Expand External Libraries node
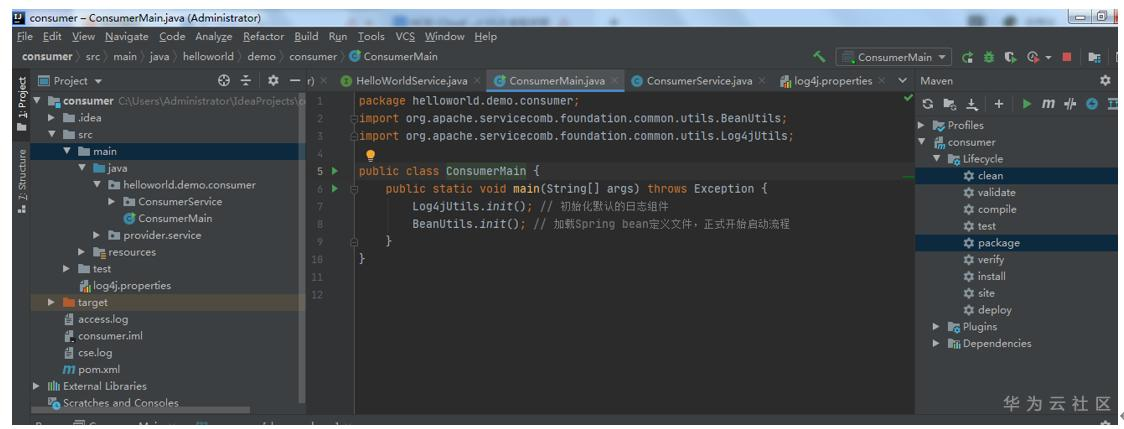 pyautogui.click(x=37, y=386)
